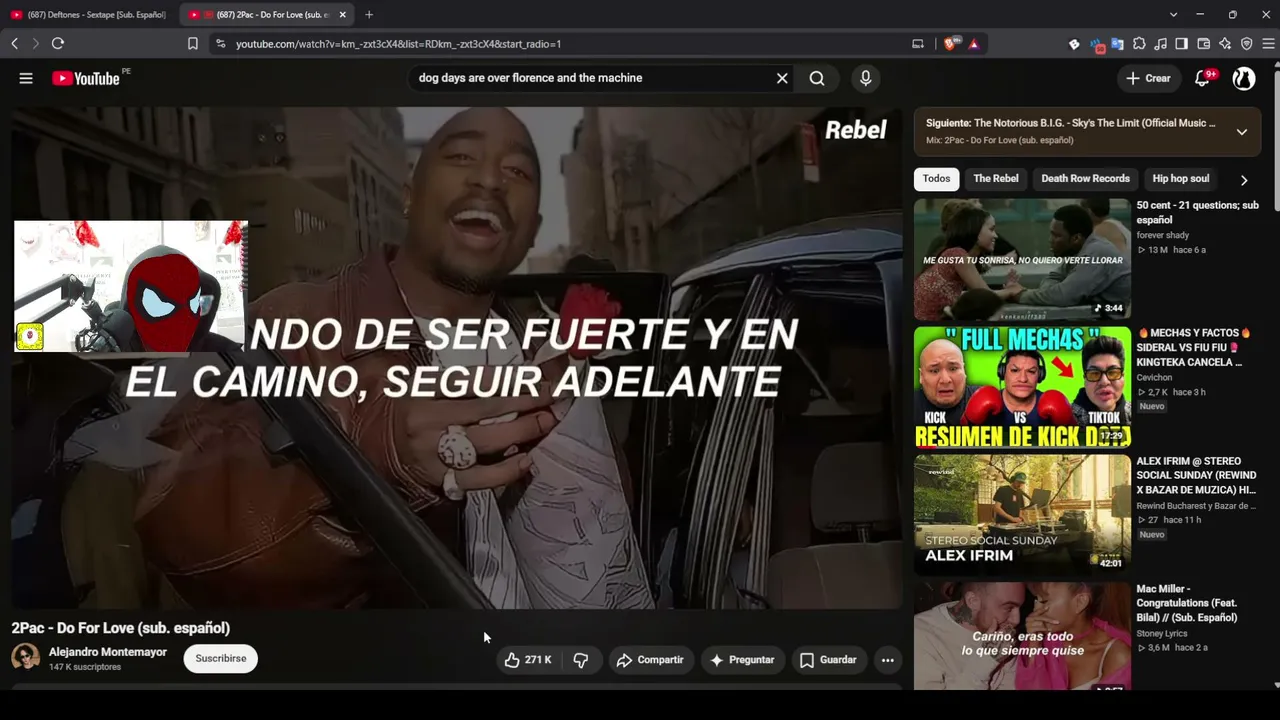Open the Preguntar AI button
The width and height of the screenshot is (1280, 720).
pyautogui.click(x=742, y=660)
